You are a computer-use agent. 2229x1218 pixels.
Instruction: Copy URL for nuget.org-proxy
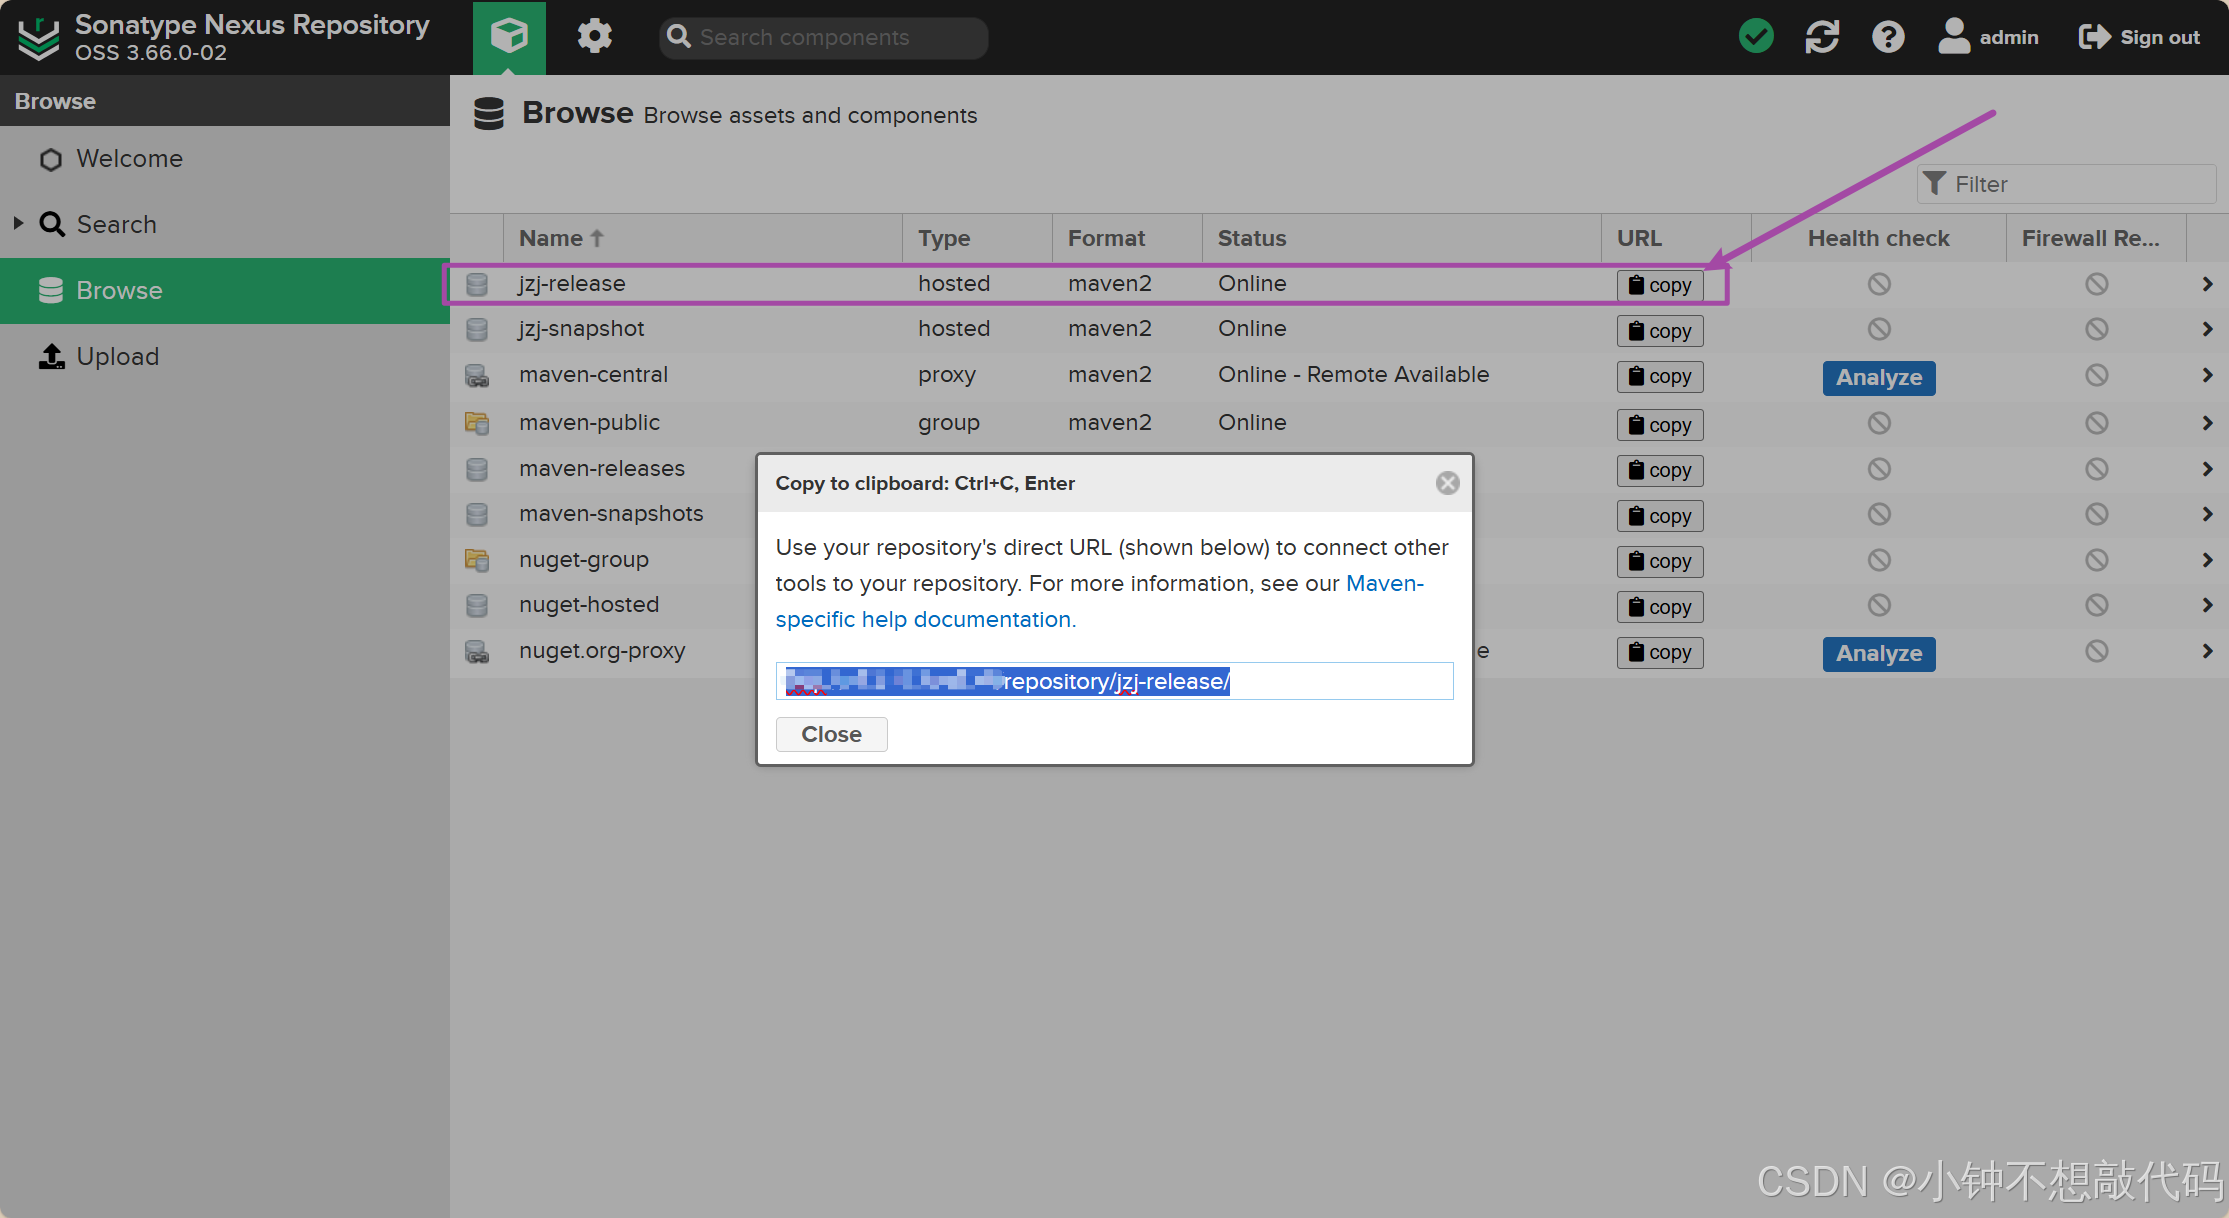coord(1660,652)
